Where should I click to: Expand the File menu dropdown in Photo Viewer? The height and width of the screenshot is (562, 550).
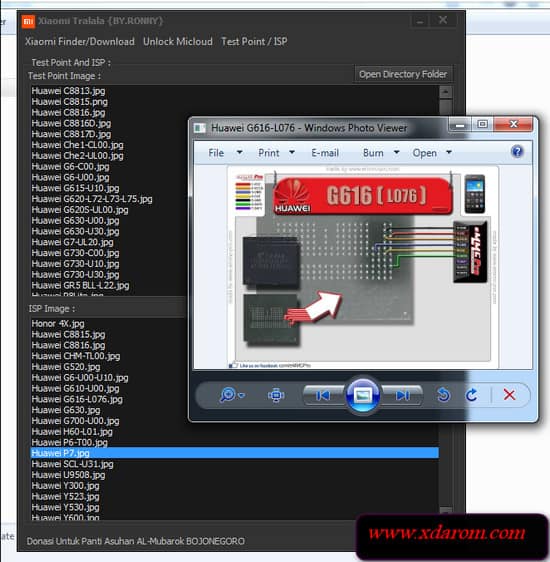tap(239, 152)
